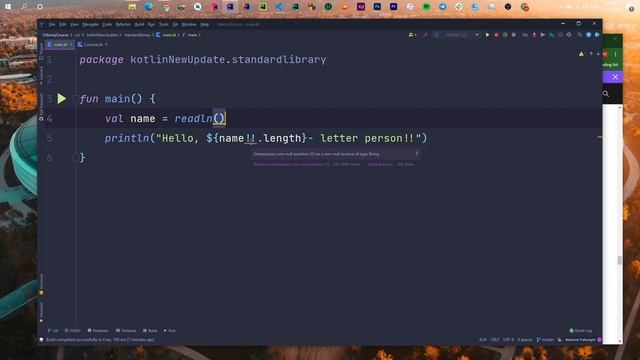Open Git tool window at bottom
The image size is (640, 360).
point(53,331)
